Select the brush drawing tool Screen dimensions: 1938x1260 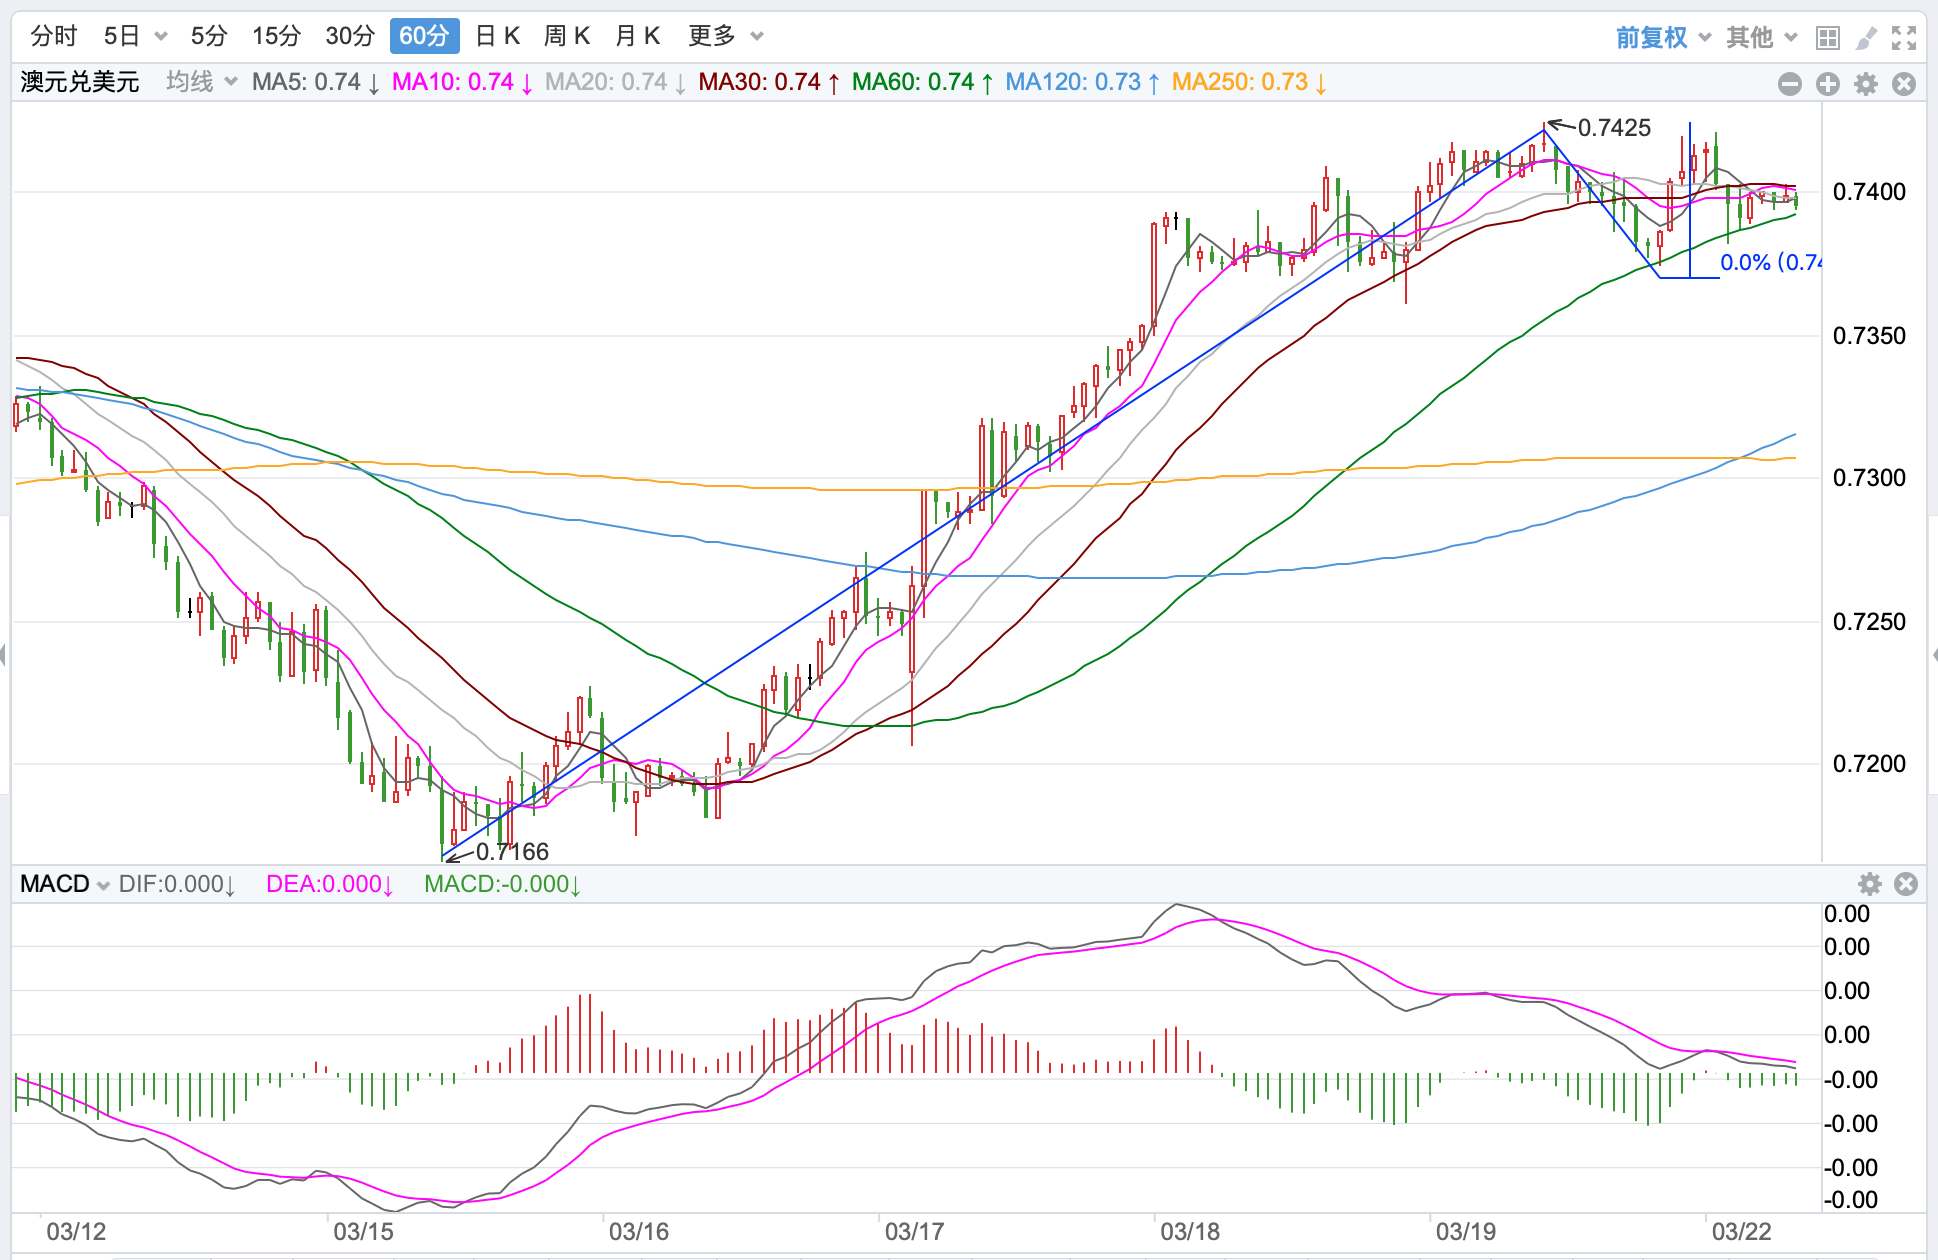[x=1866, y=38]
